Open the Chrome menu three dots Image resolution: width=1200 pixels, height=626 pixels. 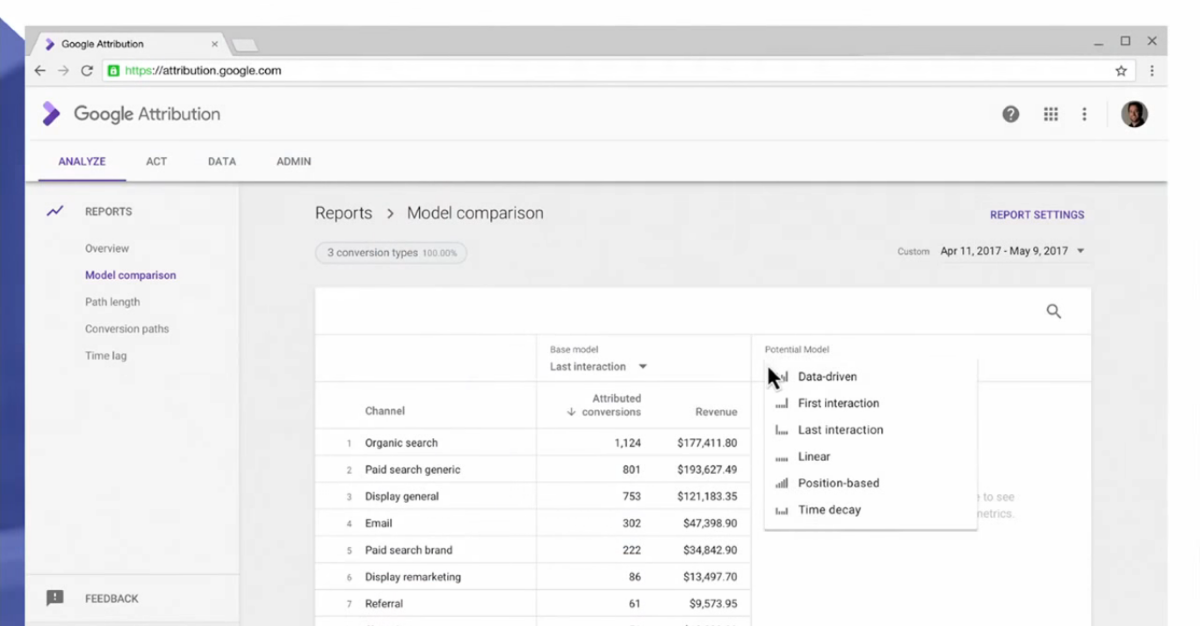pyautogui.click(x=1152, y=71)
